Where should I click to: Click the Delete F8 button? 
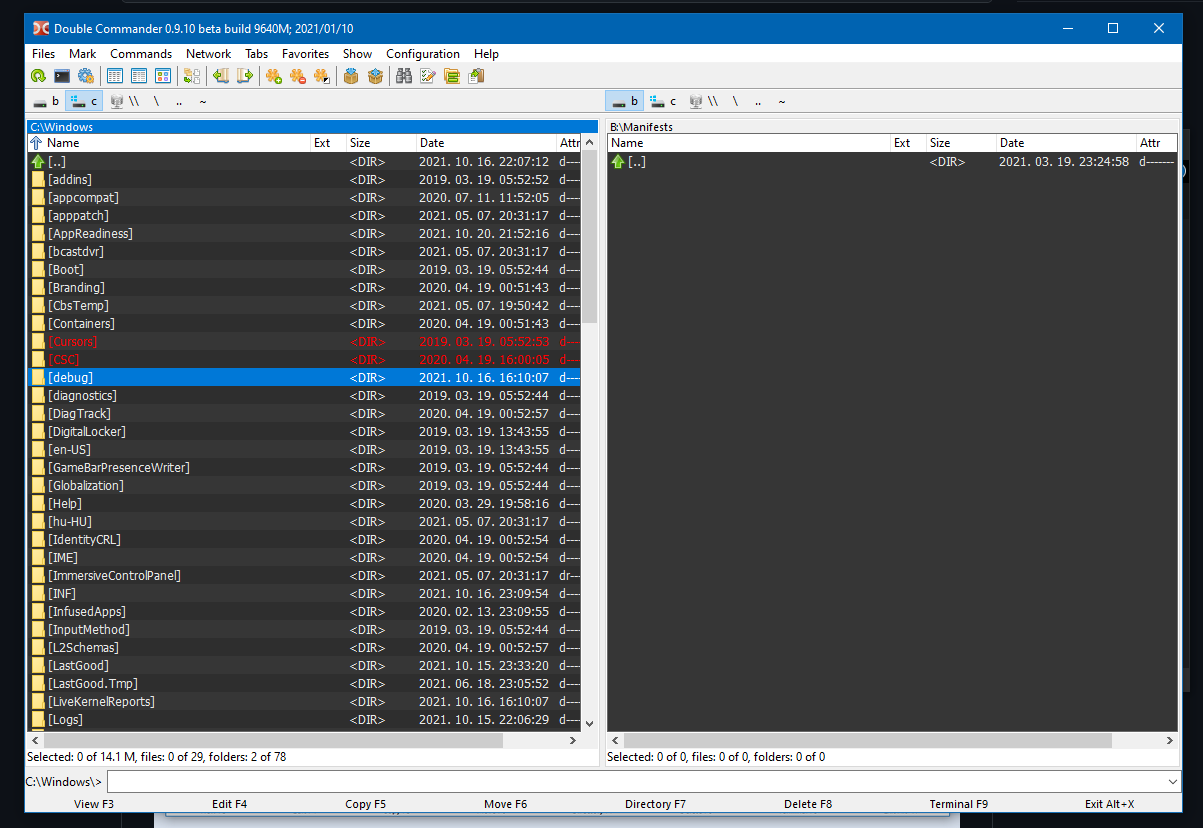coord(807,804)
